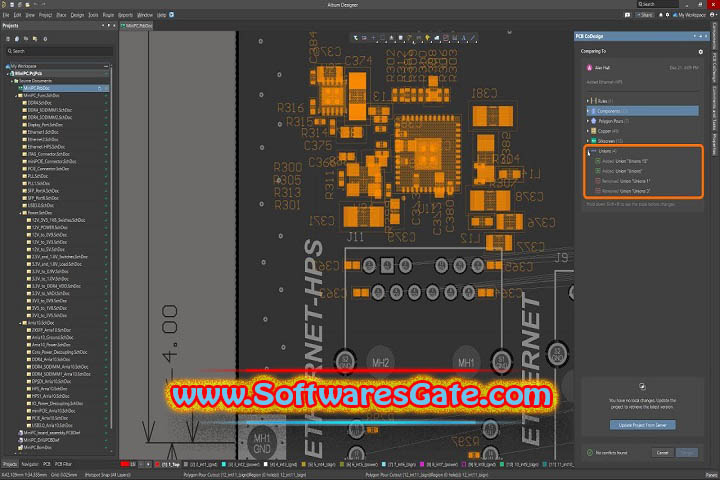Open the Tools menu
The height and width of the screenshot is (480, 720).
pyautogui.click(x=93, y=15)
